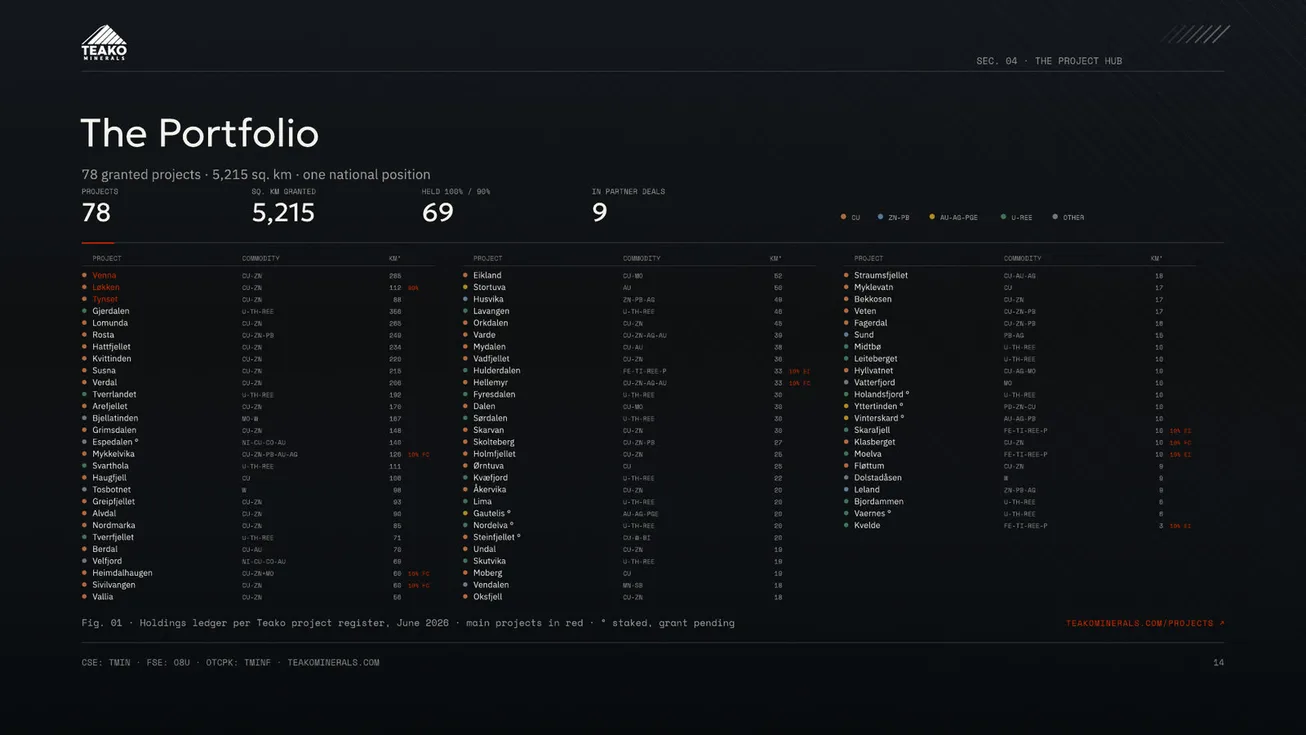Click the Vallia project name
Viewport: 1306px width, 735px height.
tap(103, 597)
